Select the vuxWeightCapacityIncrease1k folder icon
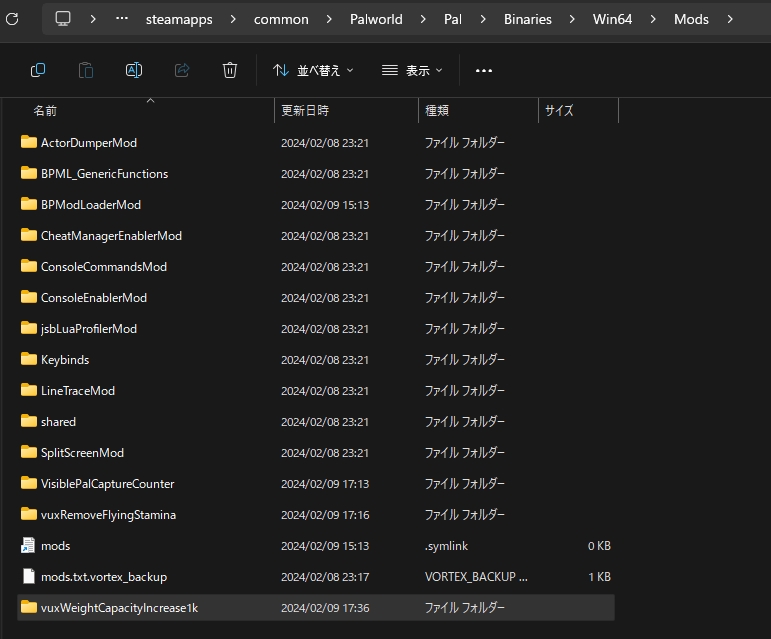This screenshot has height=639, width=771. pyautogui.click(x=29, y=607)
